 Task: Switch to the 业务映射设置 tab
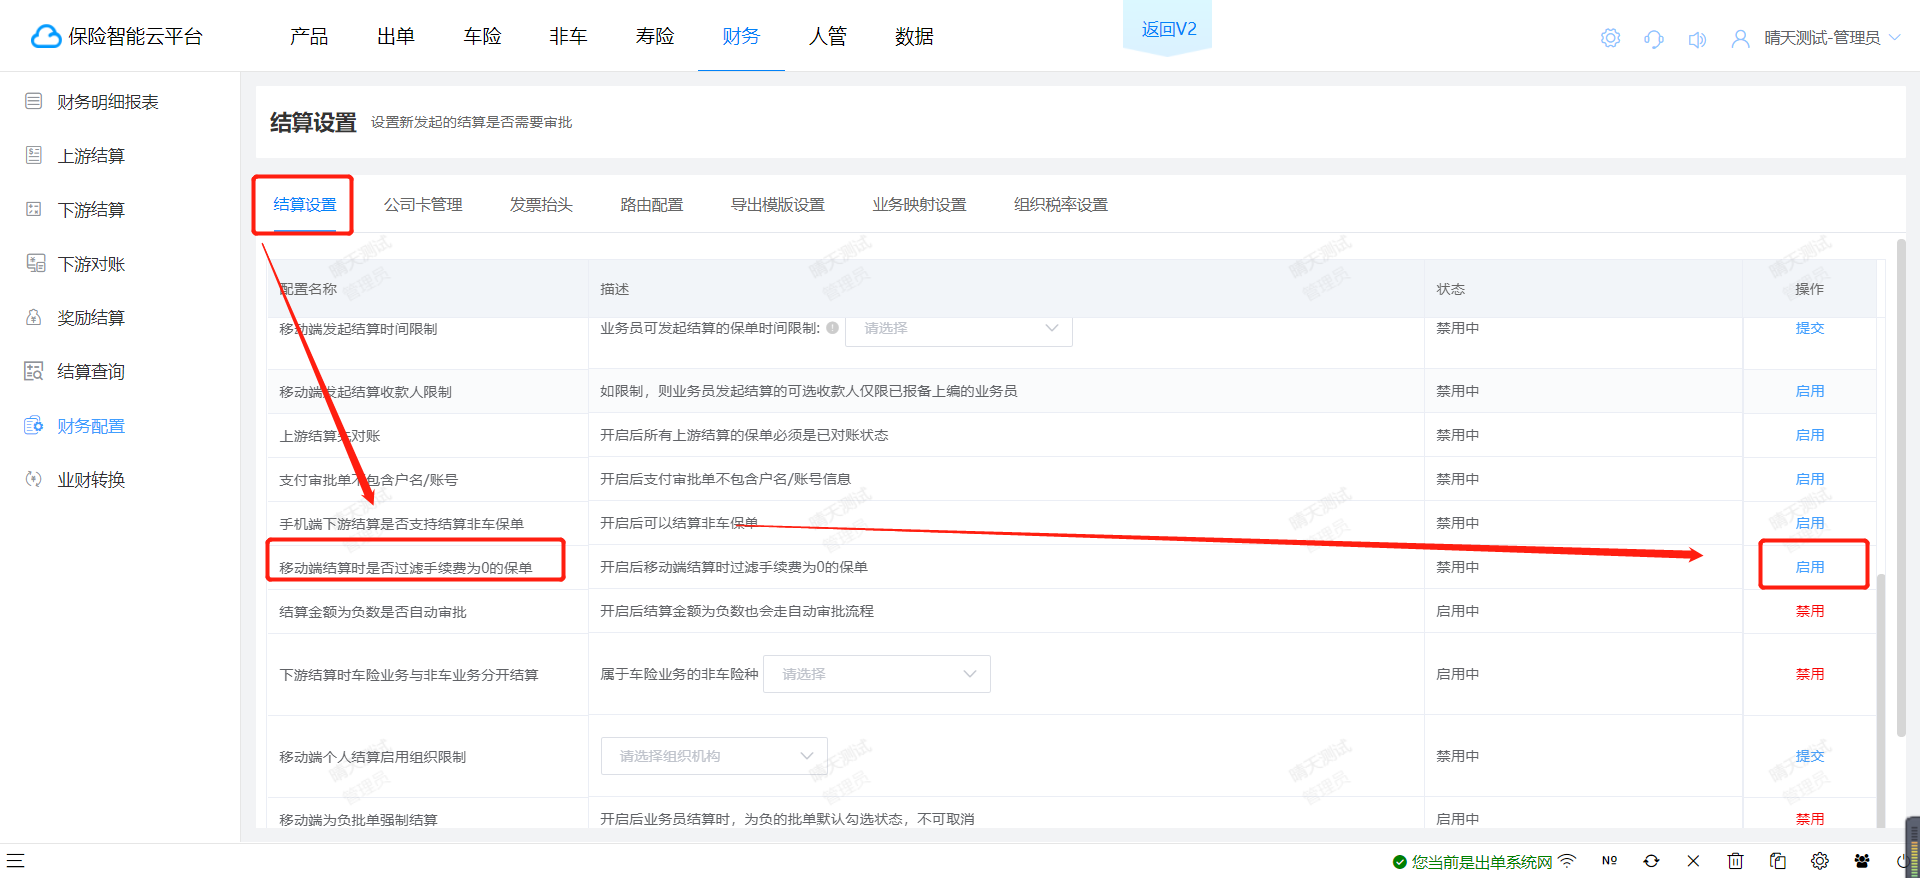tap(920, 204)
